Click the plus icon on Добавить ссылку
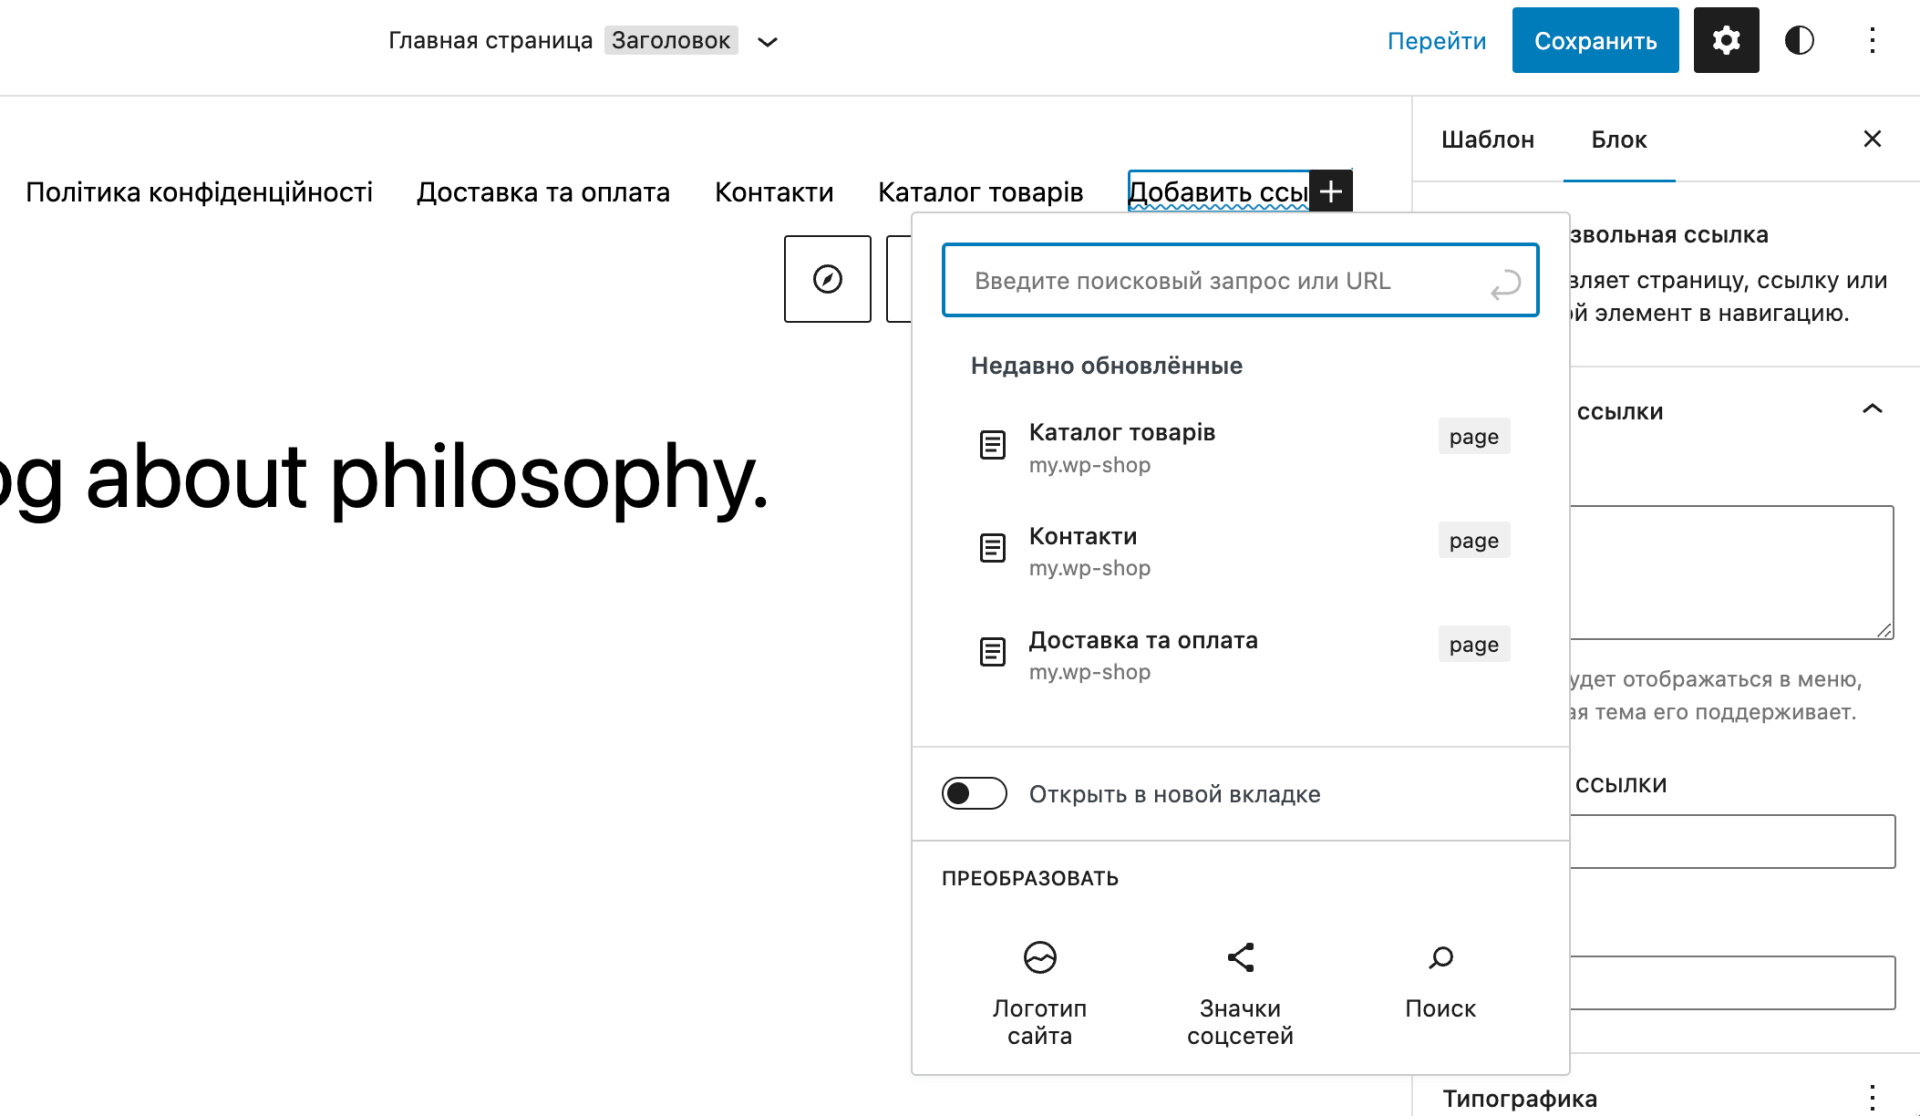This screenshot has width=1920, height=1116. [1331, 190]
